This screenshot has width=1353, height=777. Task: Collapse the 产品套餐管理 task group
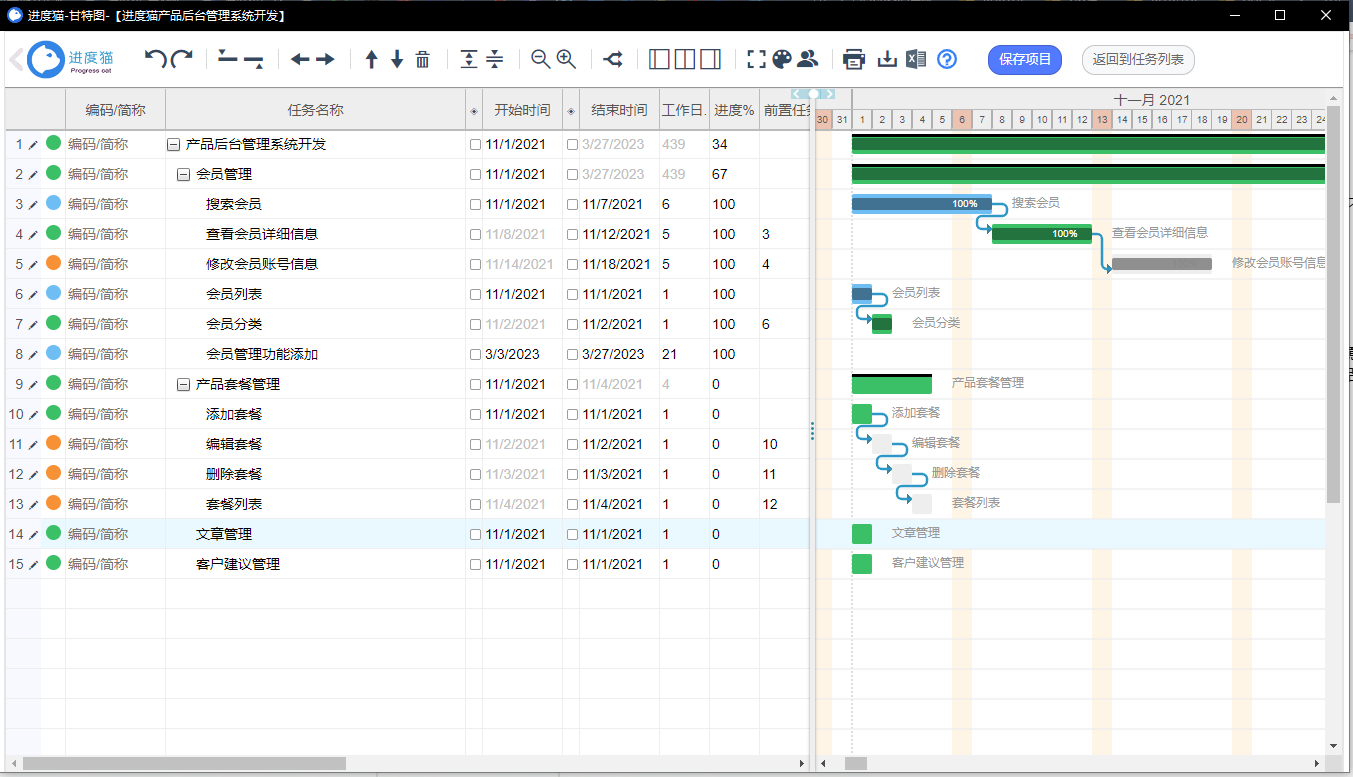[x=183, y=384]
